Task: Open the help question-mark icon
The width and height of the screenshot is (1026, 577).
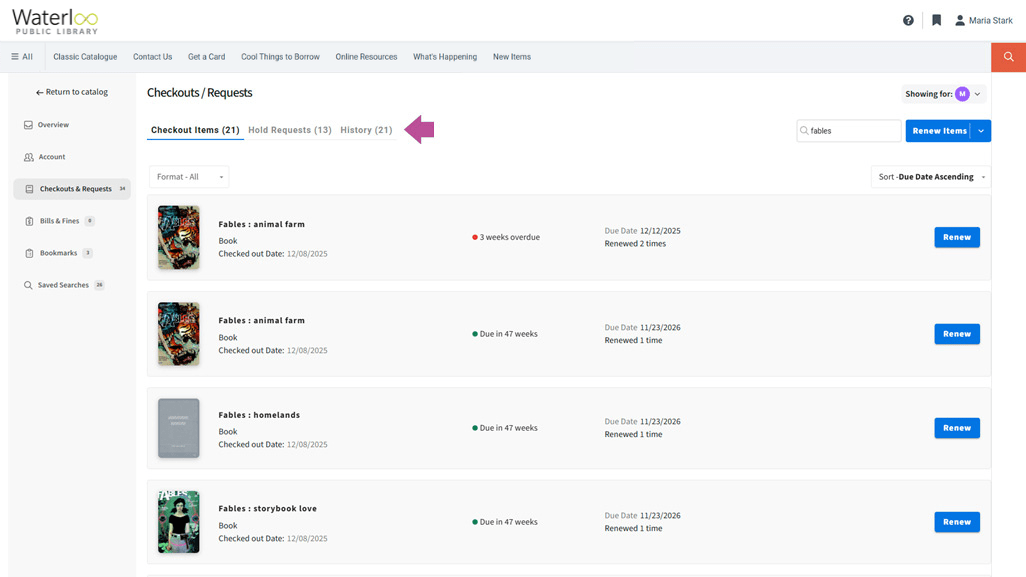Action: (908, 19)
